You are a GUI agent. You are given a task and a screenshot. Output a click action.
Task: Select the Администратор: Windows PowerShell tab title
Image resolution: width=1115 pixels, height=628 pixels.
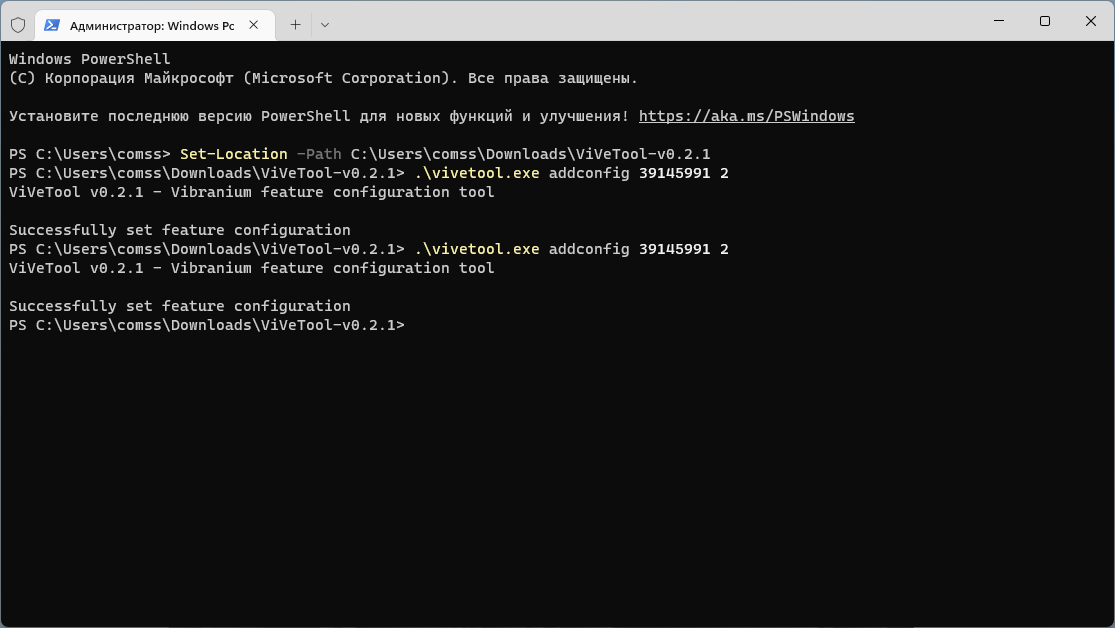point(152,25)
